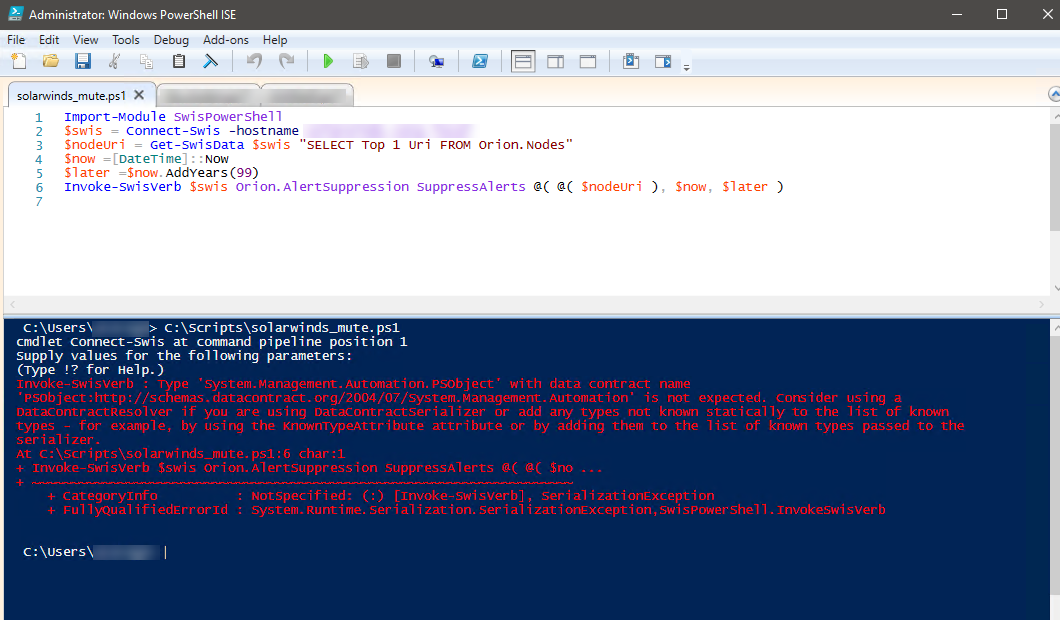The image size is (1060, 620).
Task: Paste with the clipboard icon
Action: 178,62
